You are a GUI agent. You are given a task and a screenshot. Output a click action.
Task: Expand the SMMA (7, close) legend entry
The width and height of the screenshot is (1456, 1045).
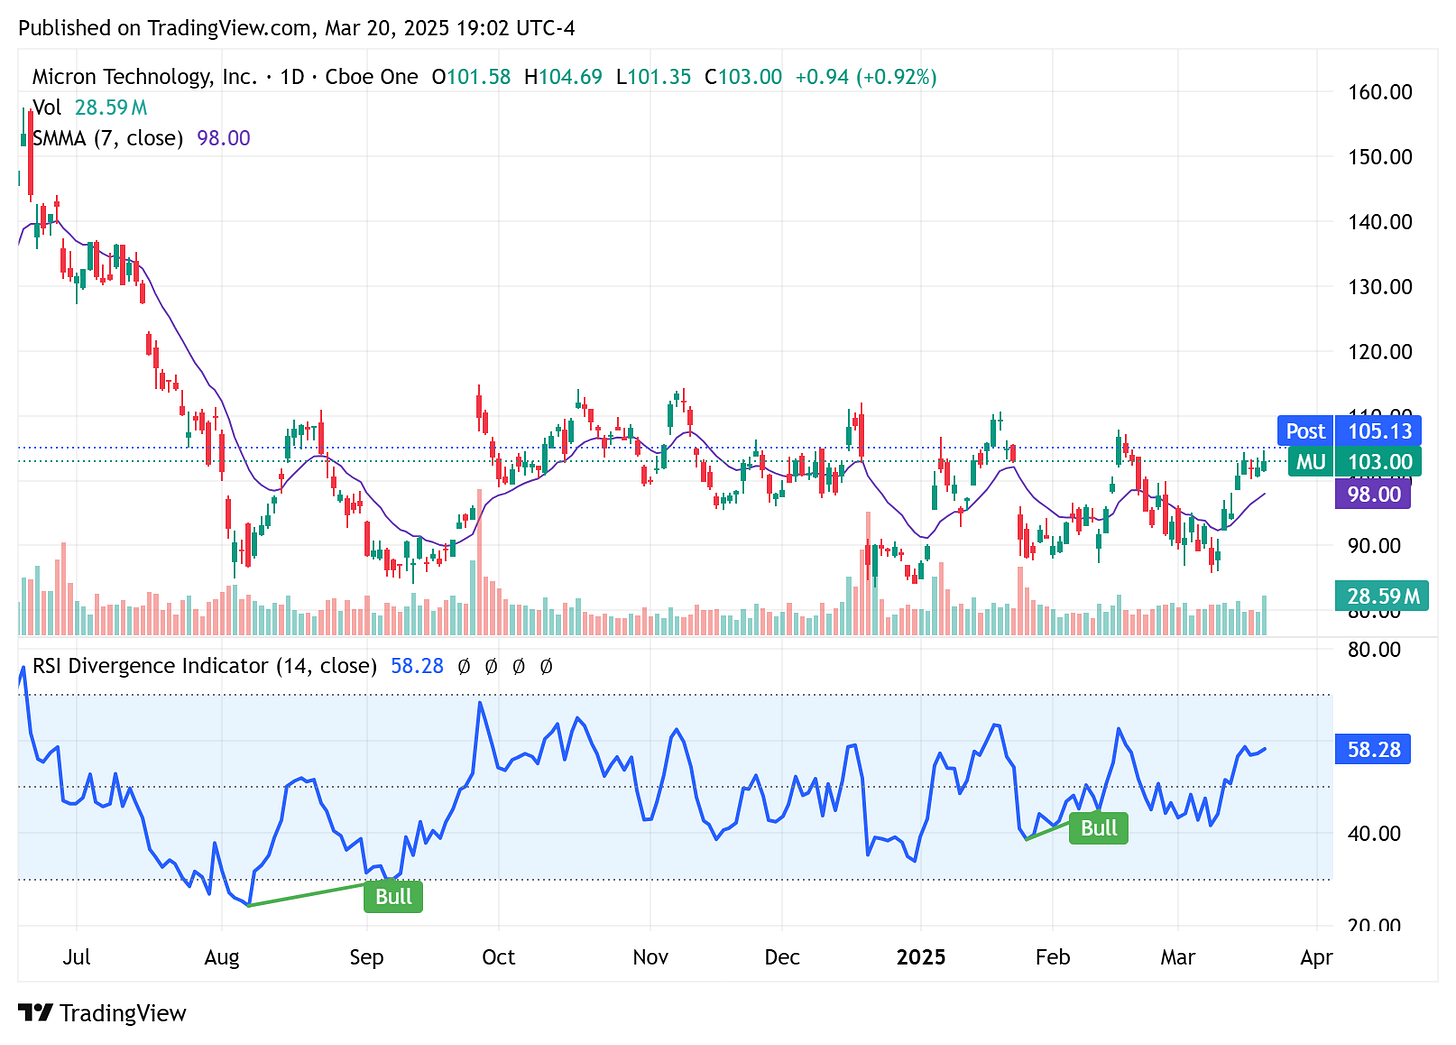(106, 138)
